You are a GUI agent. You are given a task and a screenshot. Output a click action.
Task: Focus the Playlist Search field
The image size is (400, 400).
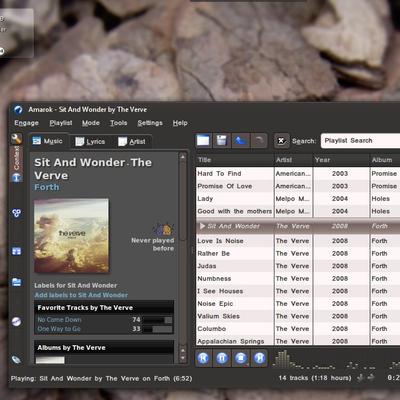click(360, 141)
